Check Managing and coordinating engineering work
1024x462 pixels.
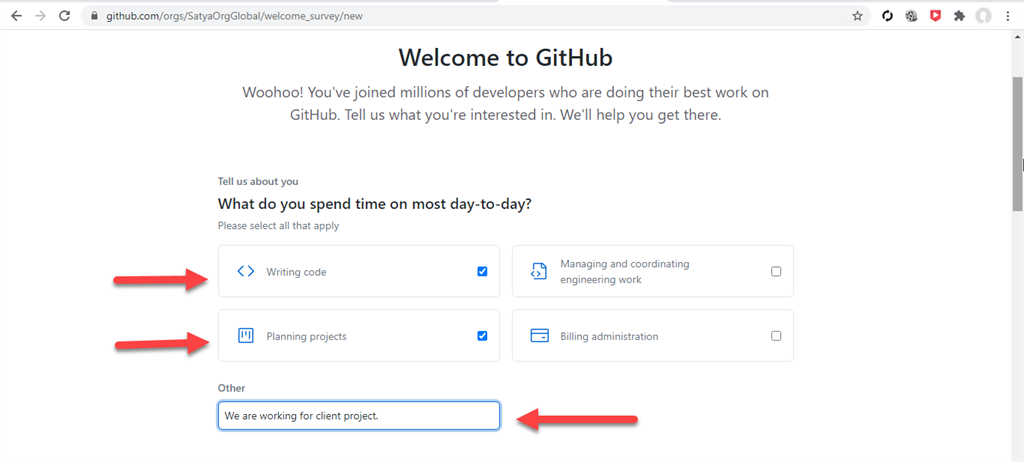coord(776,271)
